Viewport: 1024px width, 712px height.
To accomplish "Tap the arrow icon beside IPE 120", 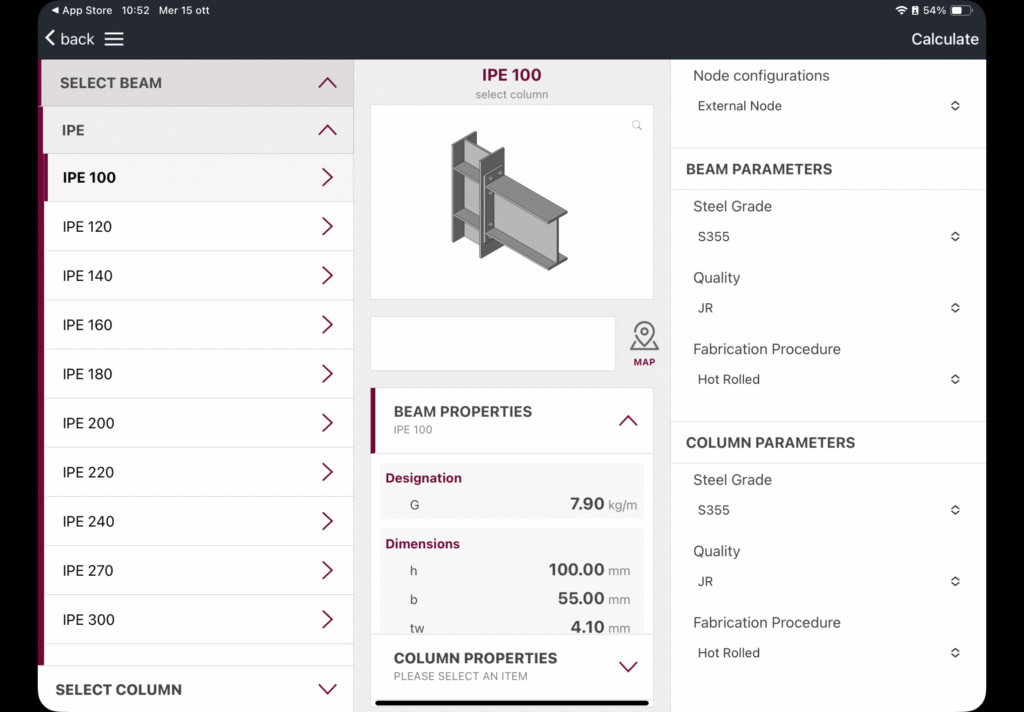I will [x=327, y=227].
